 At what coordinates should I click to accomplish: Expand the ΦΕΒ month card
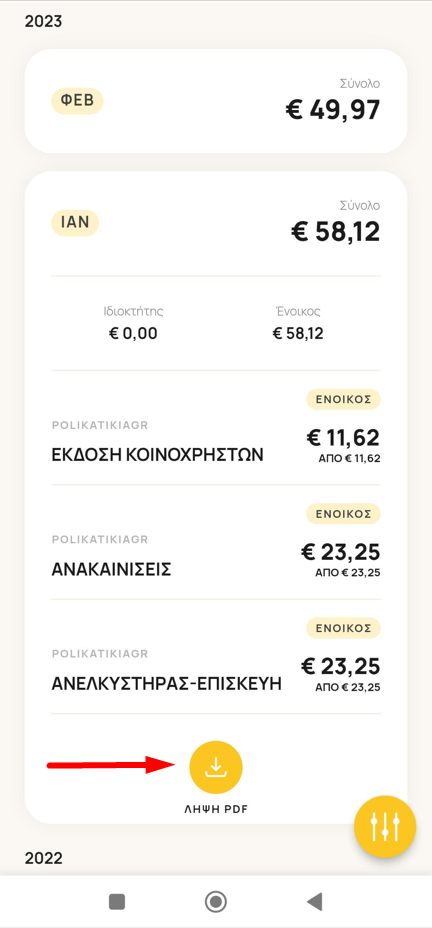216,101
